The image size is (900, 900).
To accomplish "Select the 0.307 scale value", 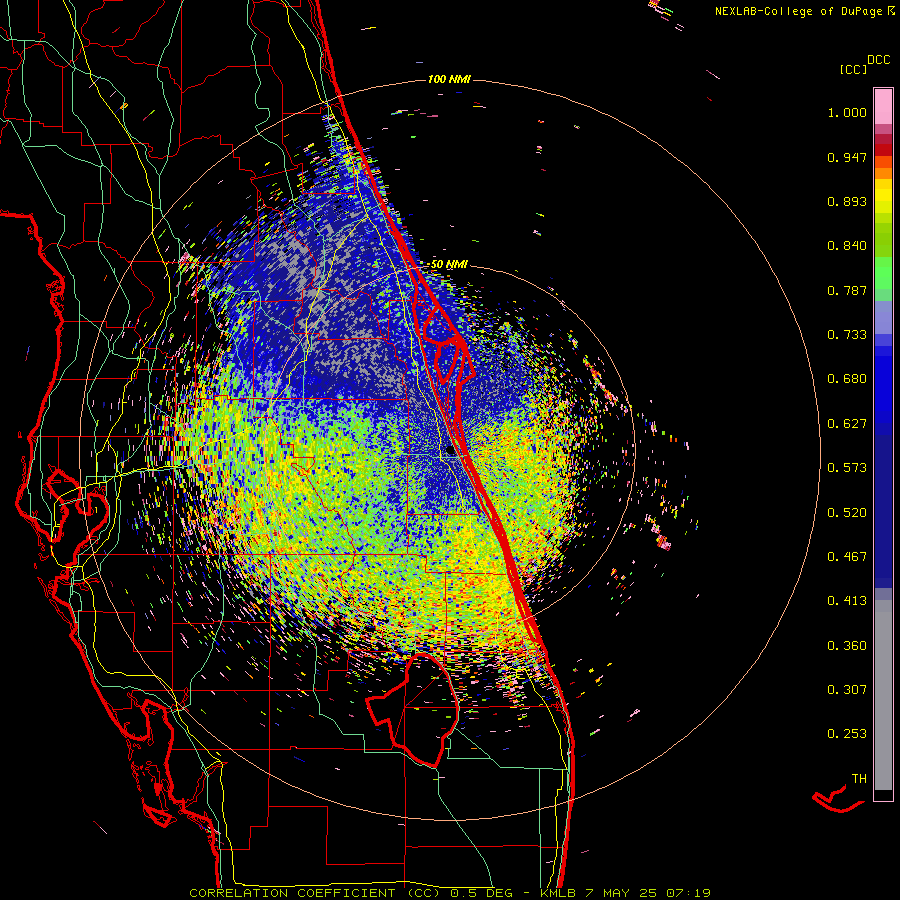I will tap(847, 690).
